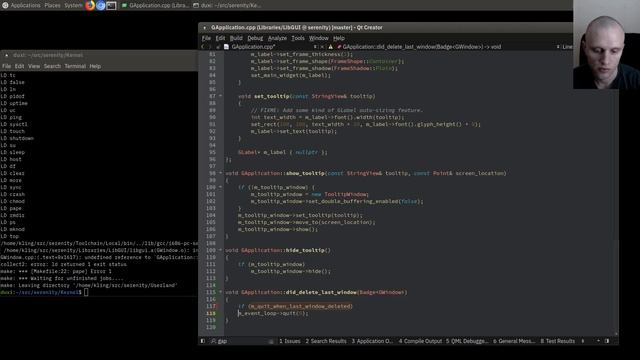The image size is (640, 360).
Task: Open the GApplication.cpp open-documents dropdown
Action: click(315, 47)
